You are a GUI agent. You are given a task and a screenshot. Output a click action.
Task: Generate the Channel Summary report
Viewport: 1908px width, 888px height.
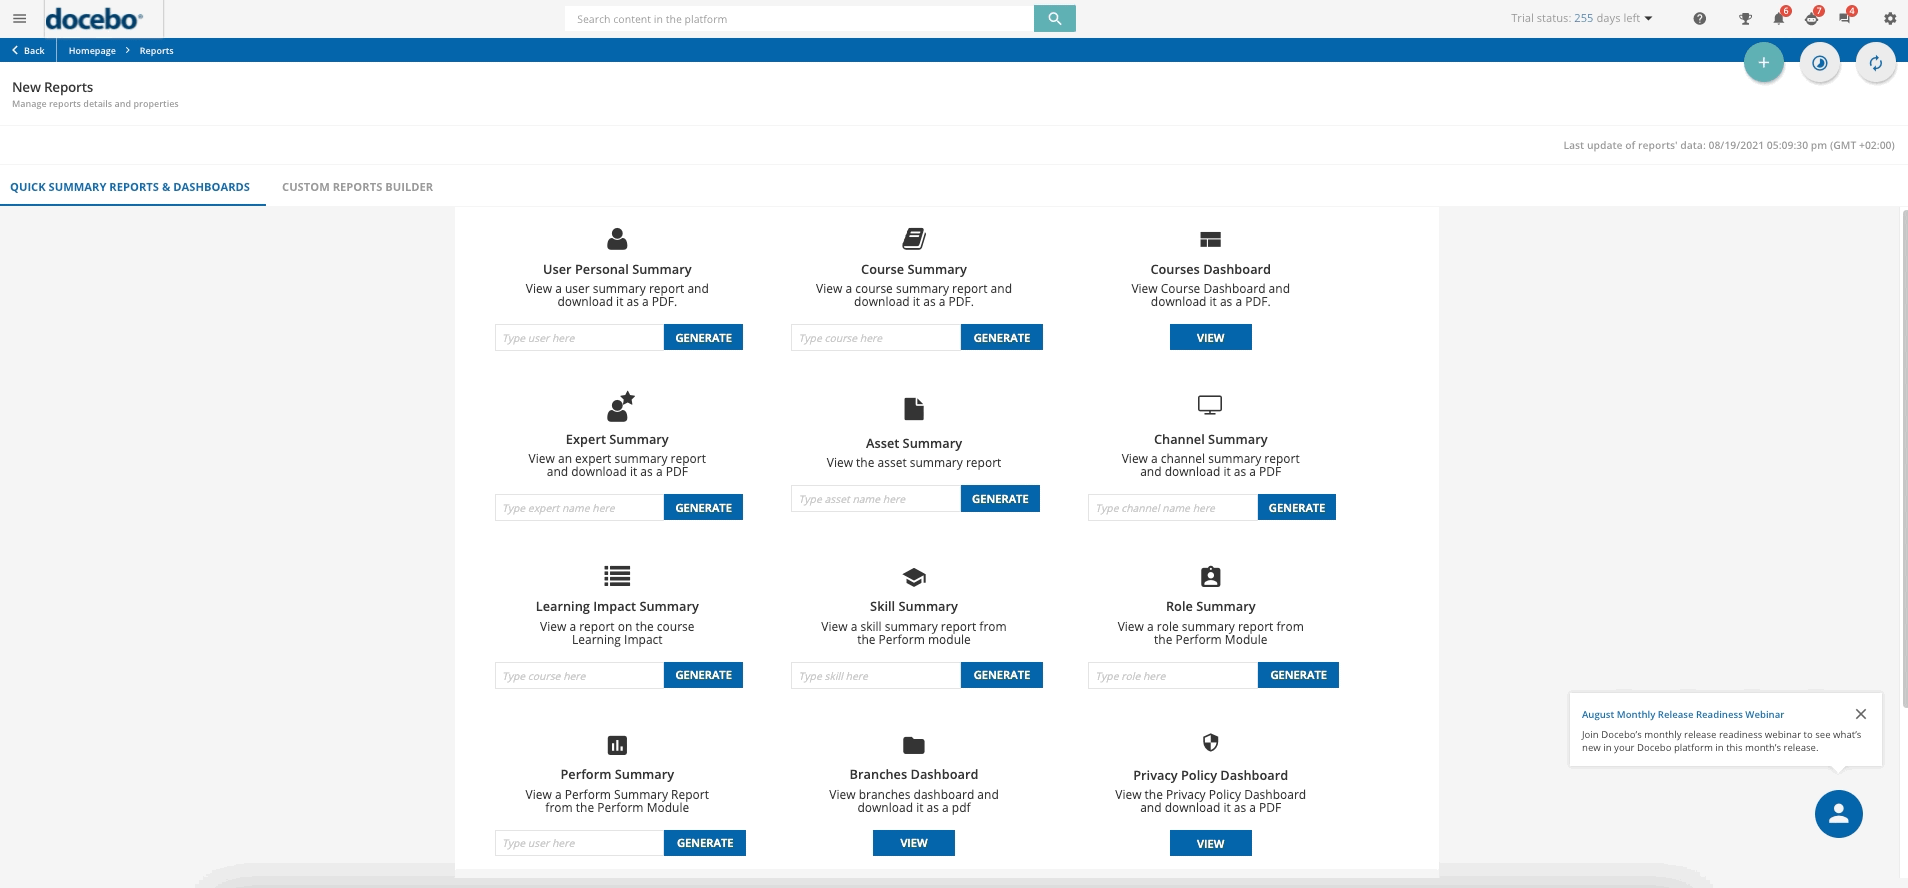1296,508
